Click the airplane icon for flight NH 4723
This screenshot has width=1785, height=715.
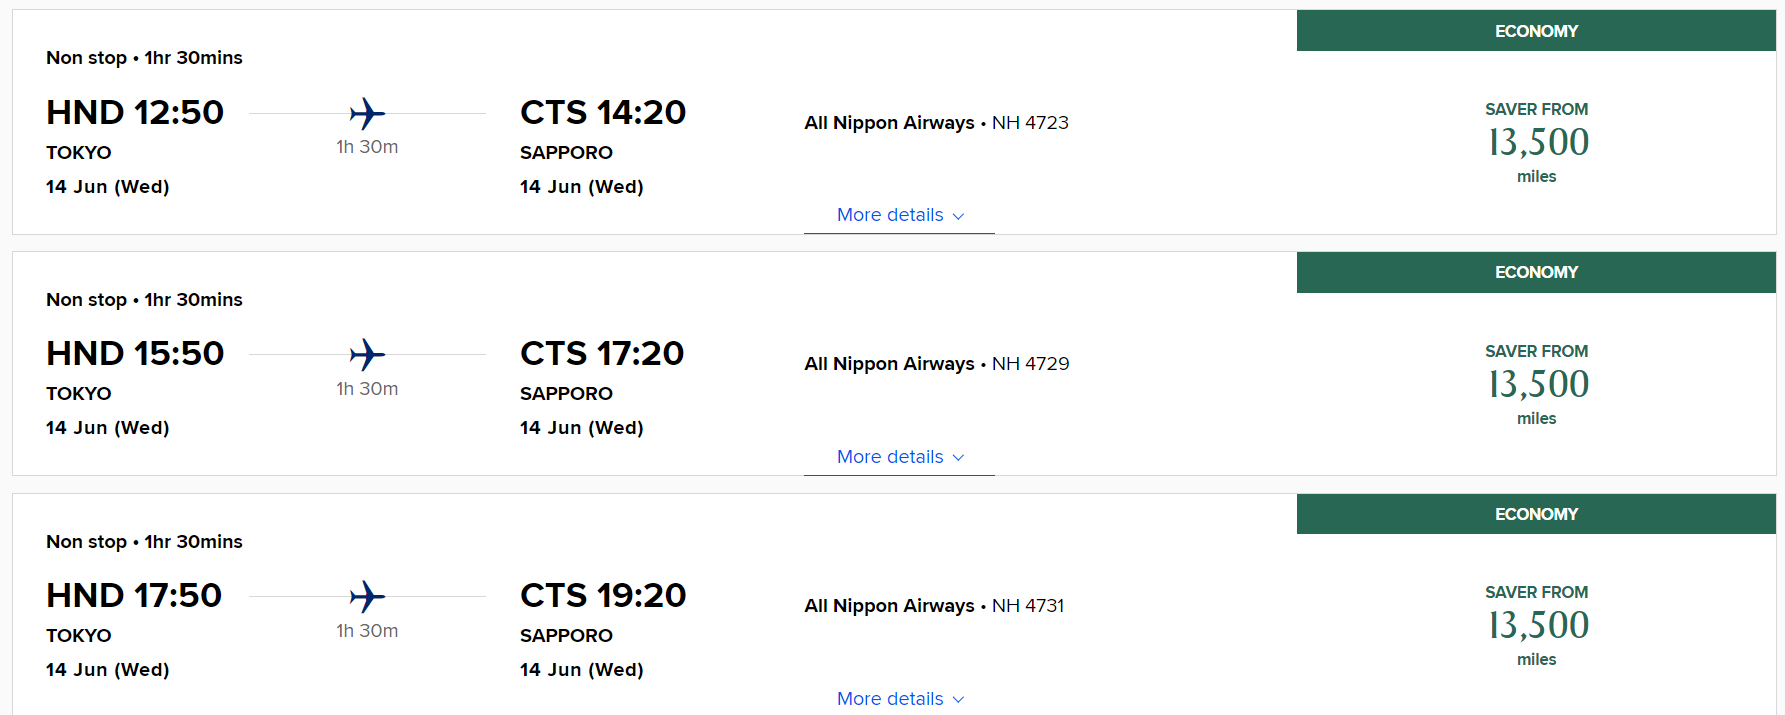tap(367, 113)
